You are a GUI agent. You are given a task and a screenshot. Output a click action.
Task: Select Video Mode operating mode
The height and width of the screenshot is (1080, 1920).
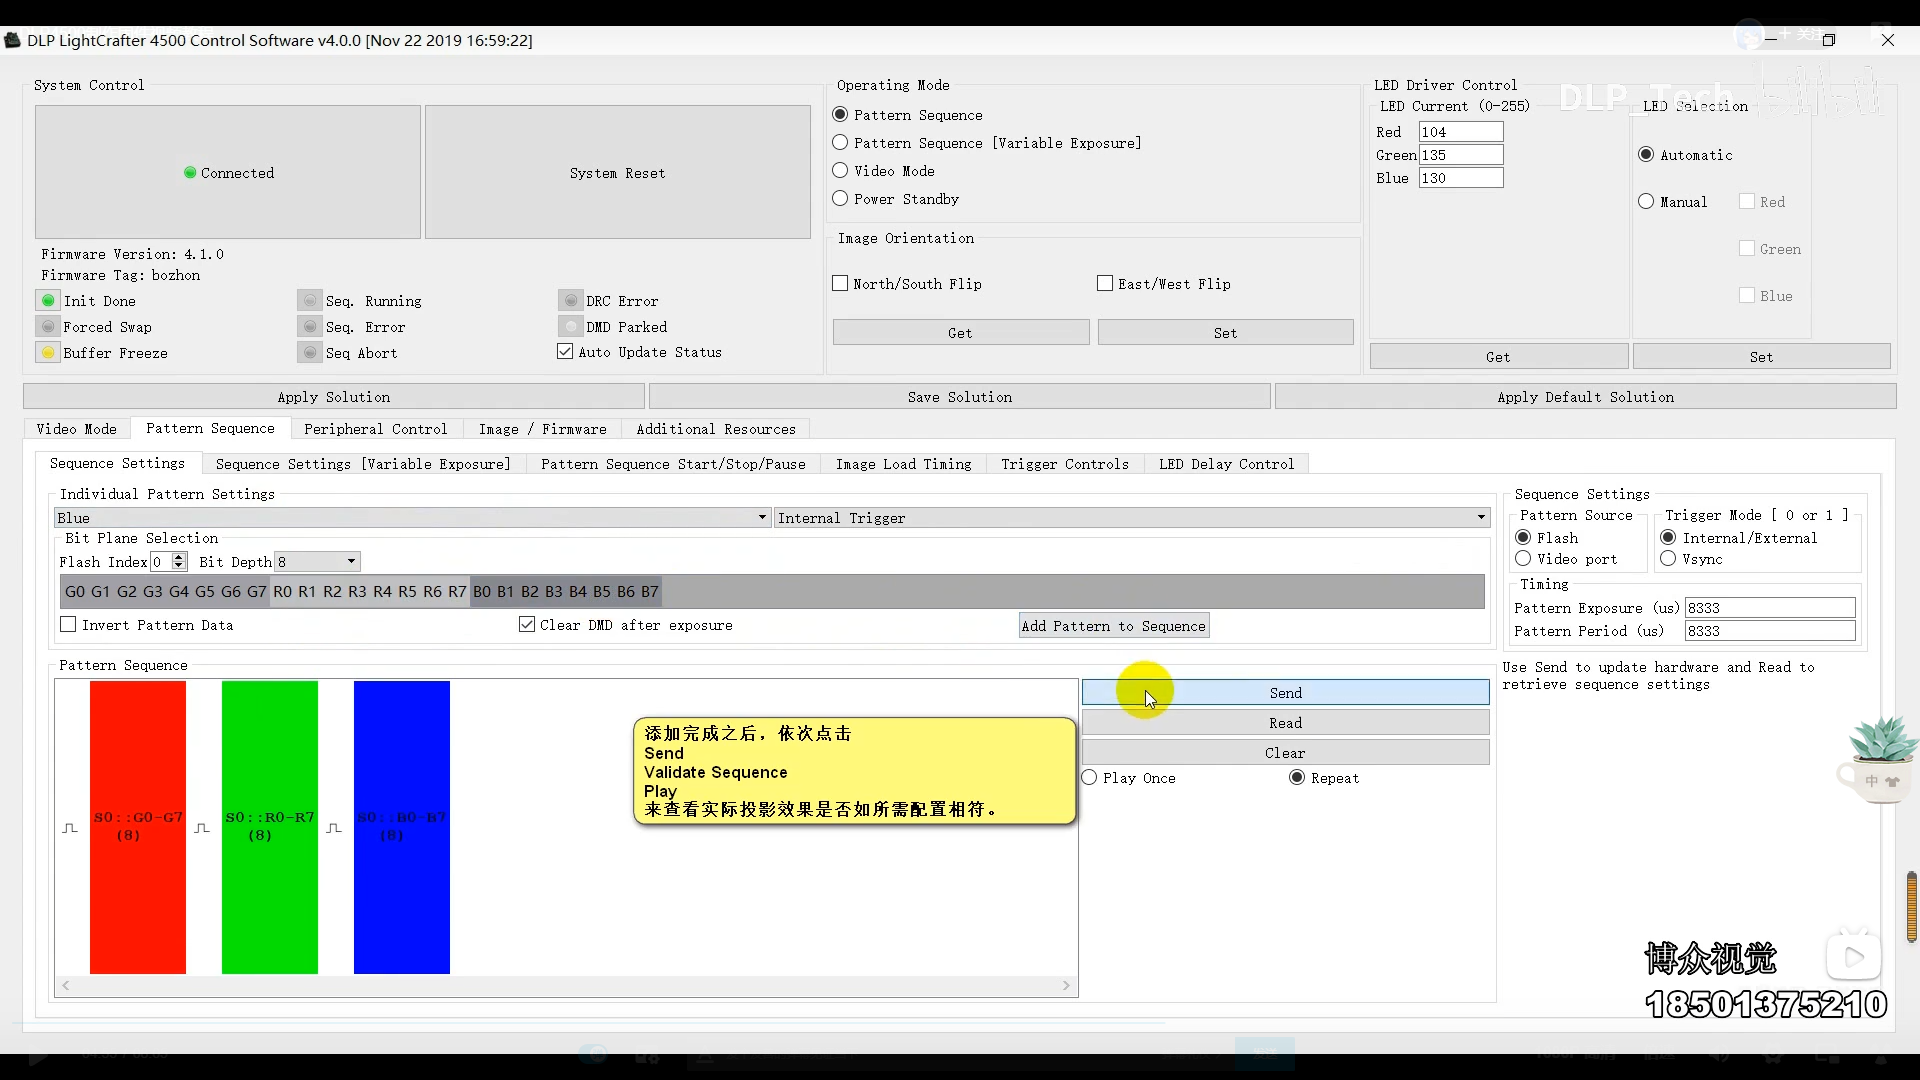(x=841, y=171)
